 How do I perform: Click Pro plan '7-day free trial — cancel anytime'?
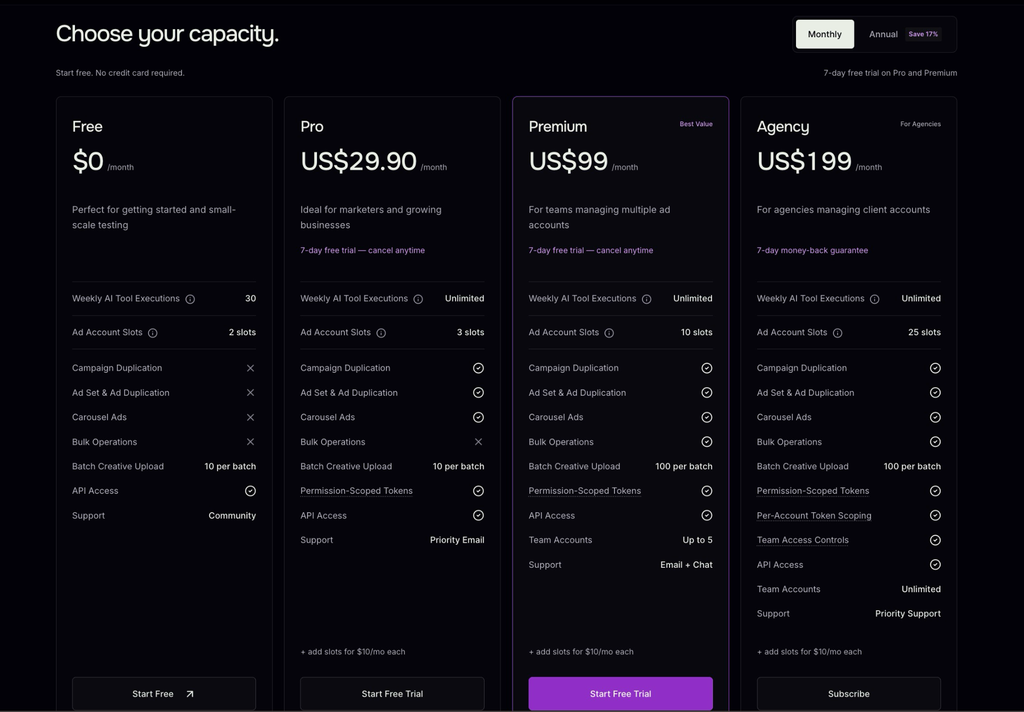pyautogui.click(x=362, y=250)
